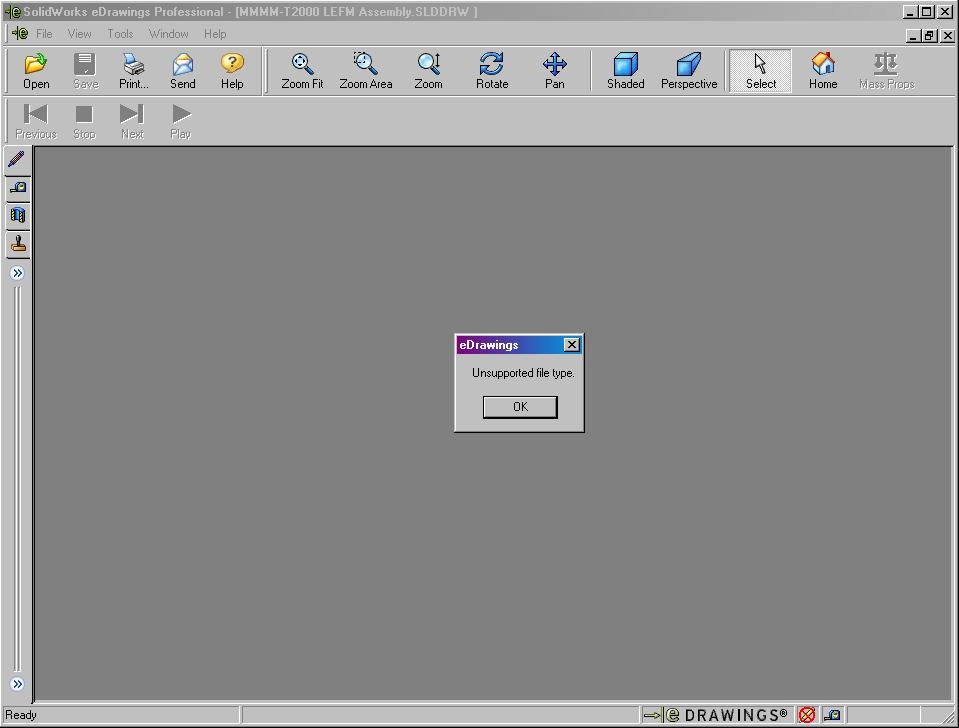Open the Help menu

215,34
